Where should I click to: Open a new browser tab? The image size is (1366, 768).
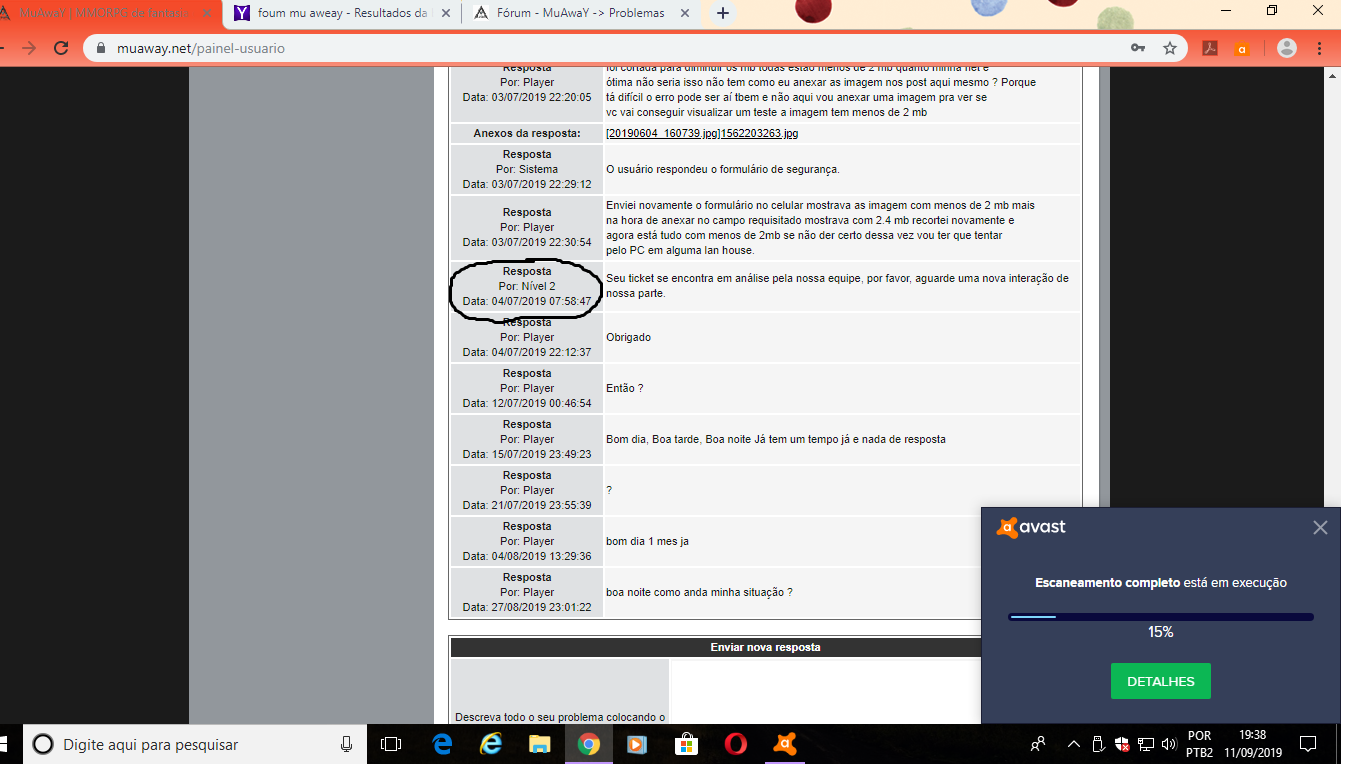coord(723,13)
